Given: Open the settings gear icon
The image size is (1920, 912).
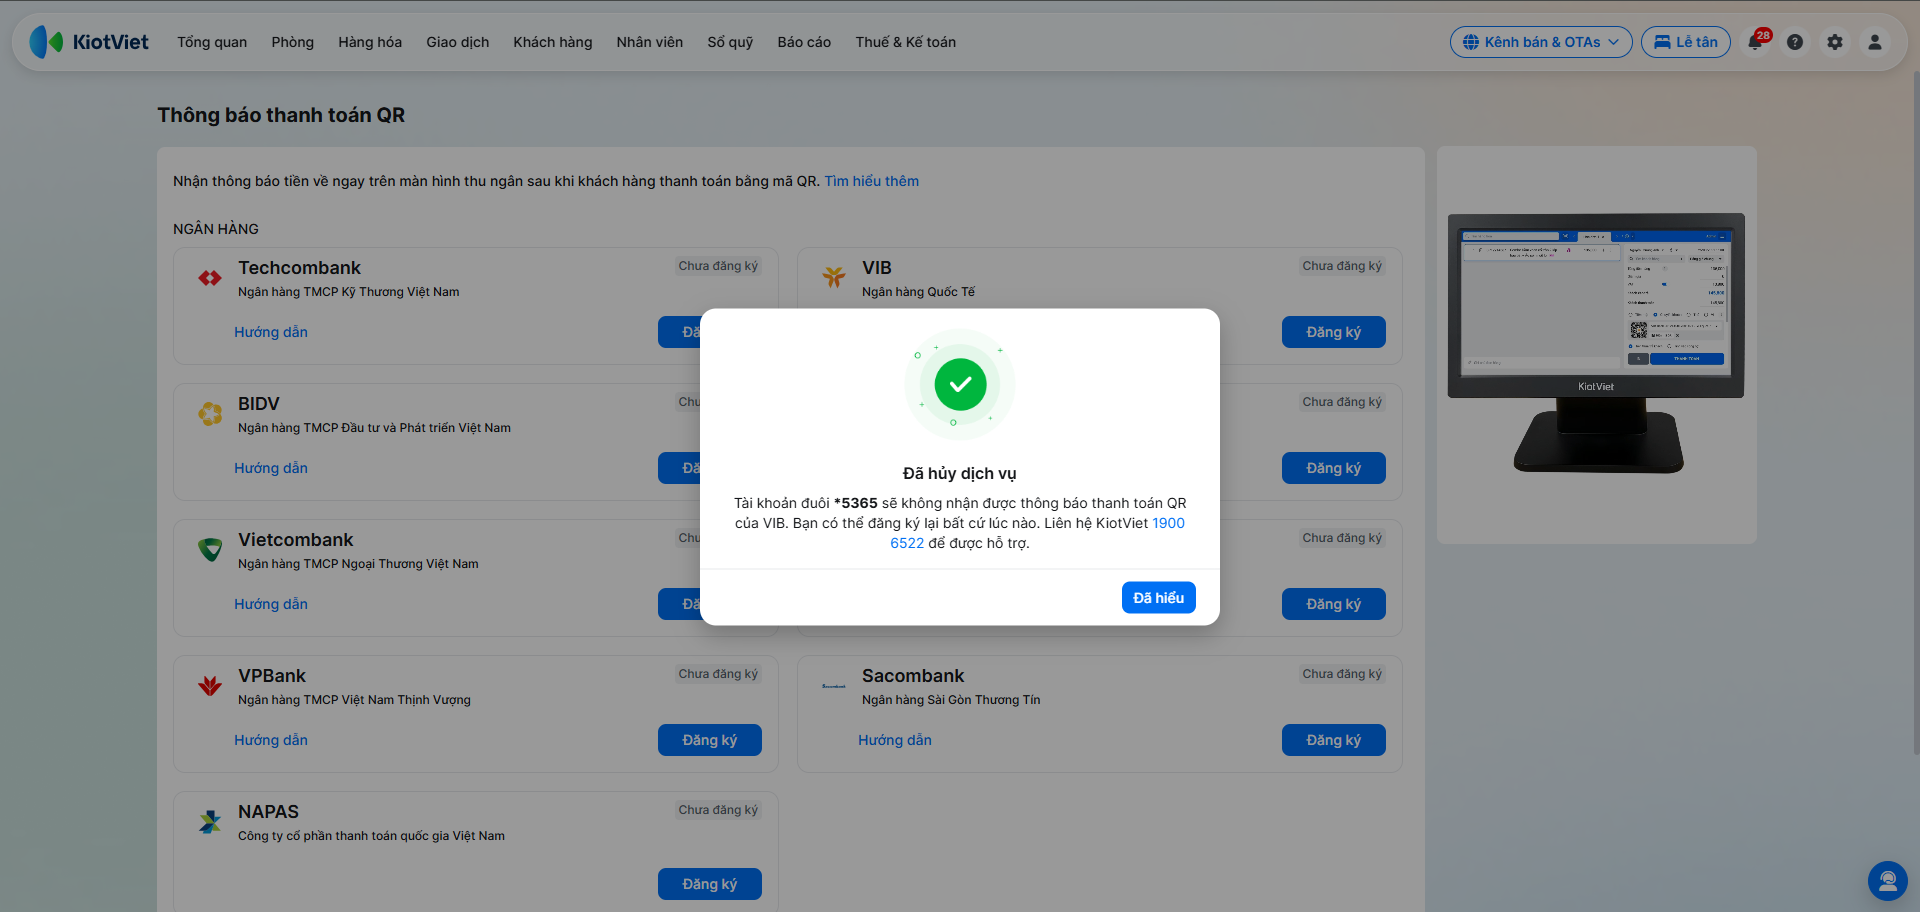Looking at the screenshot, I should coord(1835,42).
